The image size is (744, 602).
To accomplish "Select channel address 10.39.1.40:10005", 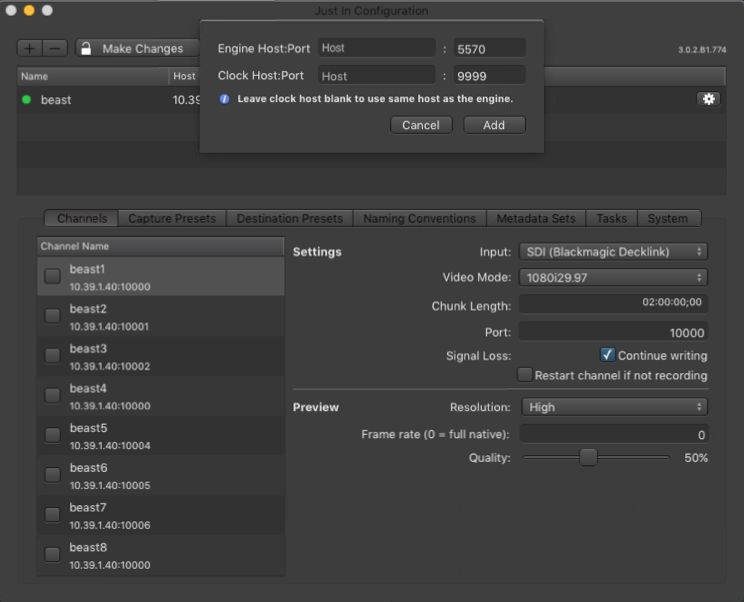I will tap(110, 485).
